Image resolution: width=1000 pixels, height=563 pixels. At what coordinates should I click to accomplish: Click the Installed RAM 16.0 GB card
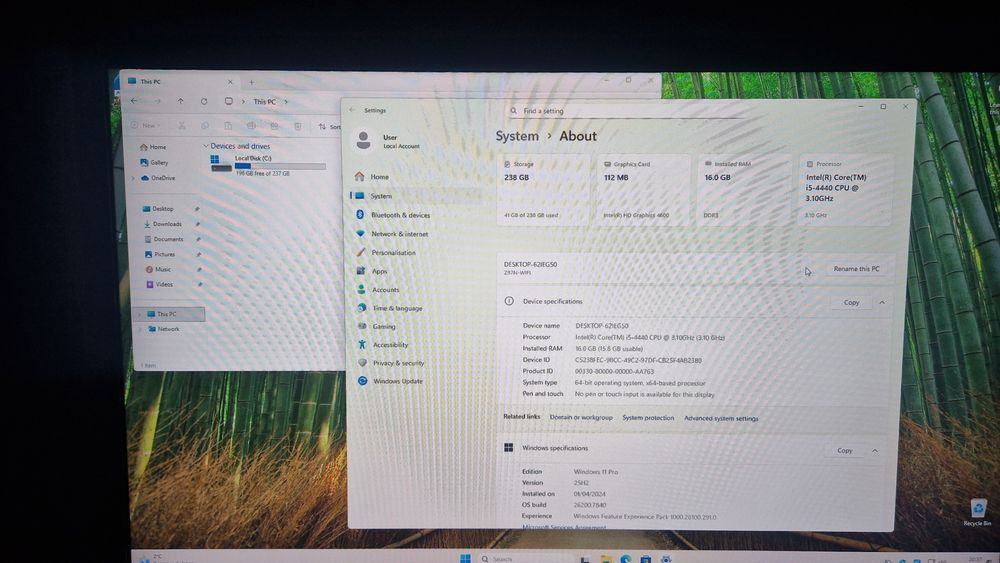pos(744,189)
